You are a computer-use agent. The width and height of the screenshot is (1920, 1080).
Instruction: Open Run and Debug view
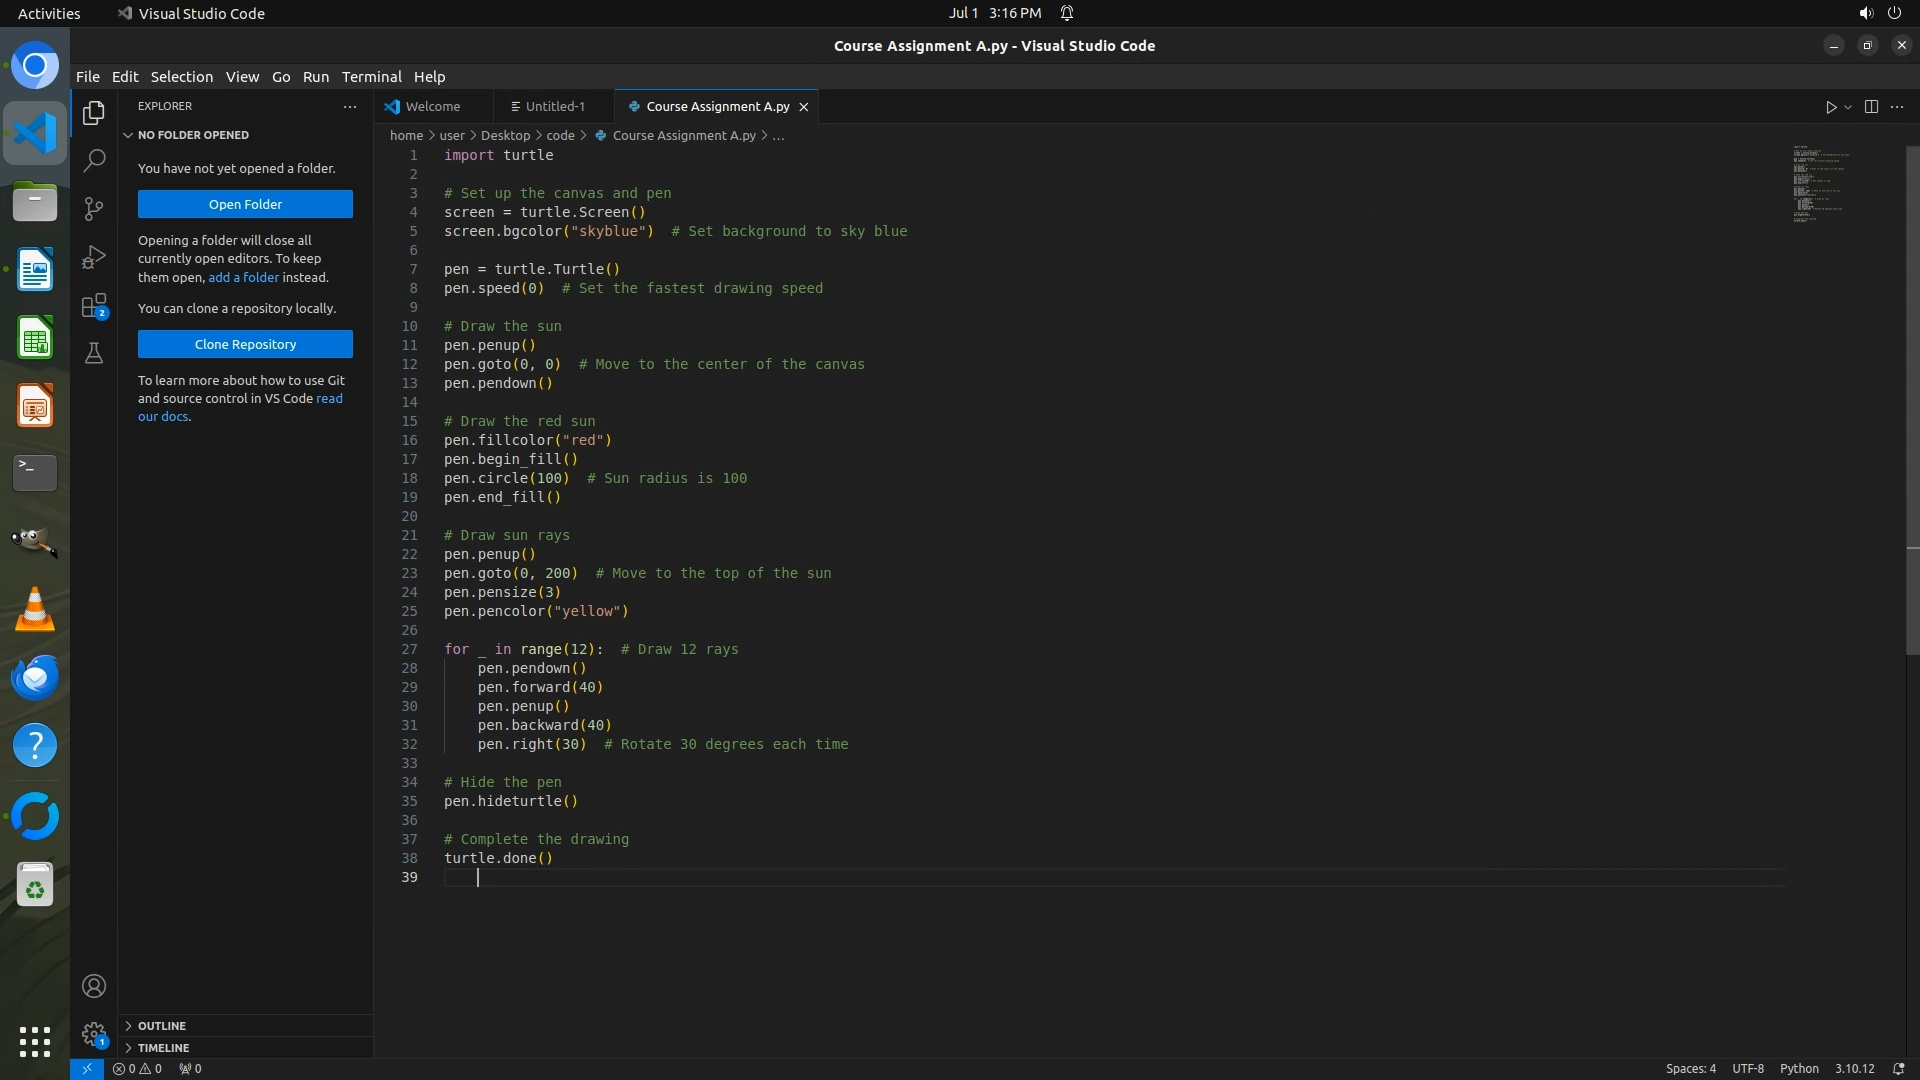pyautogui.click(x=94, y=257)
